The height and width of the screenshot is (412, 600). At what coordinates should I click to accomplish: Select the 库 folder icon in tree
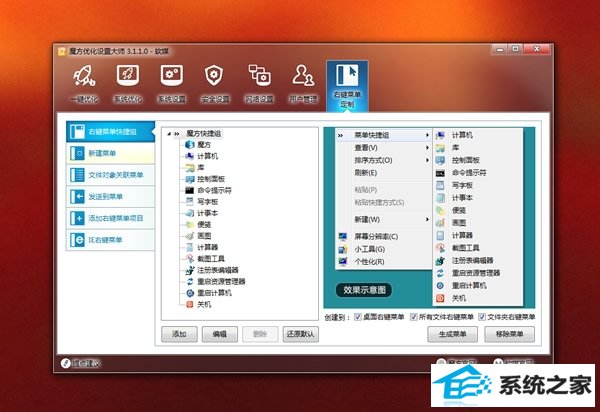[x=190, y=168]
